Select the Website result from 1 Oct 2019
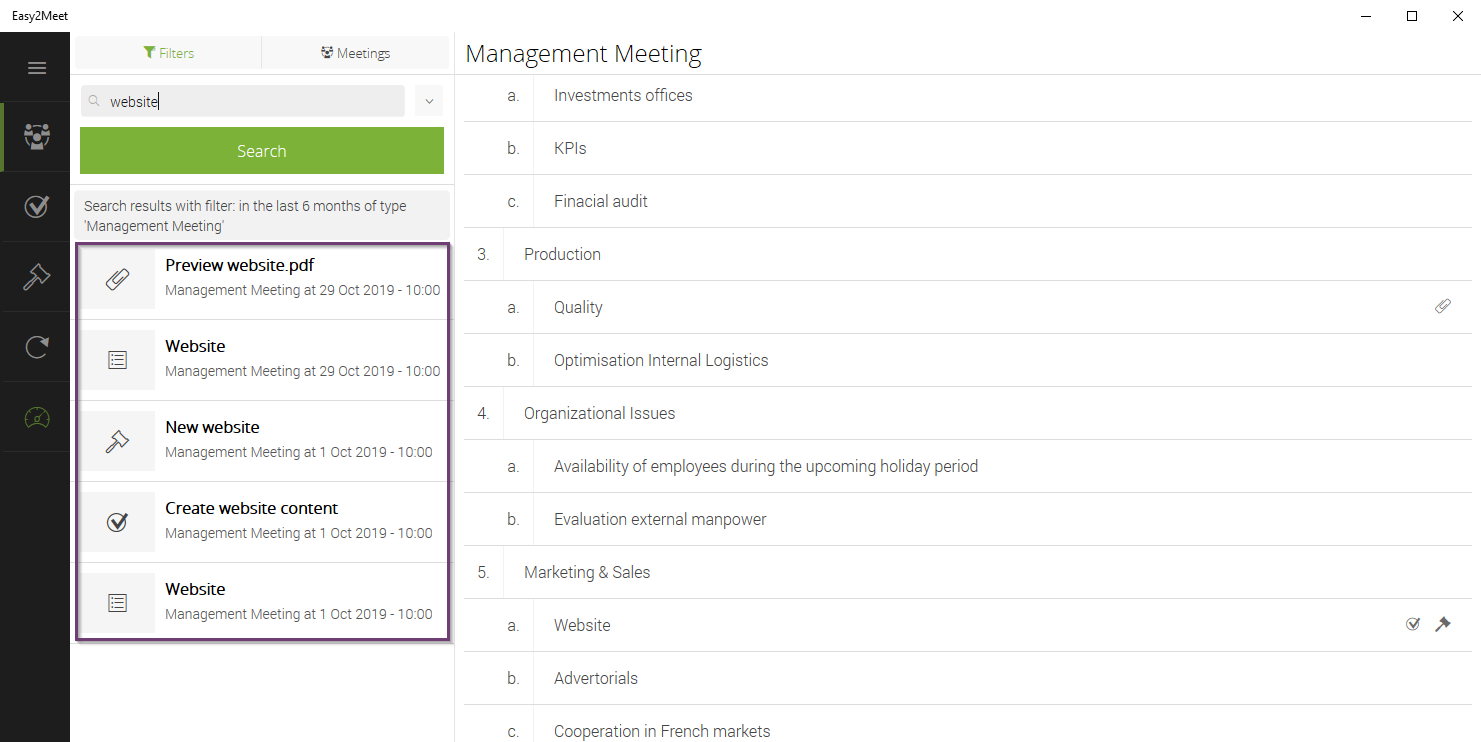 tap(262, 603)
